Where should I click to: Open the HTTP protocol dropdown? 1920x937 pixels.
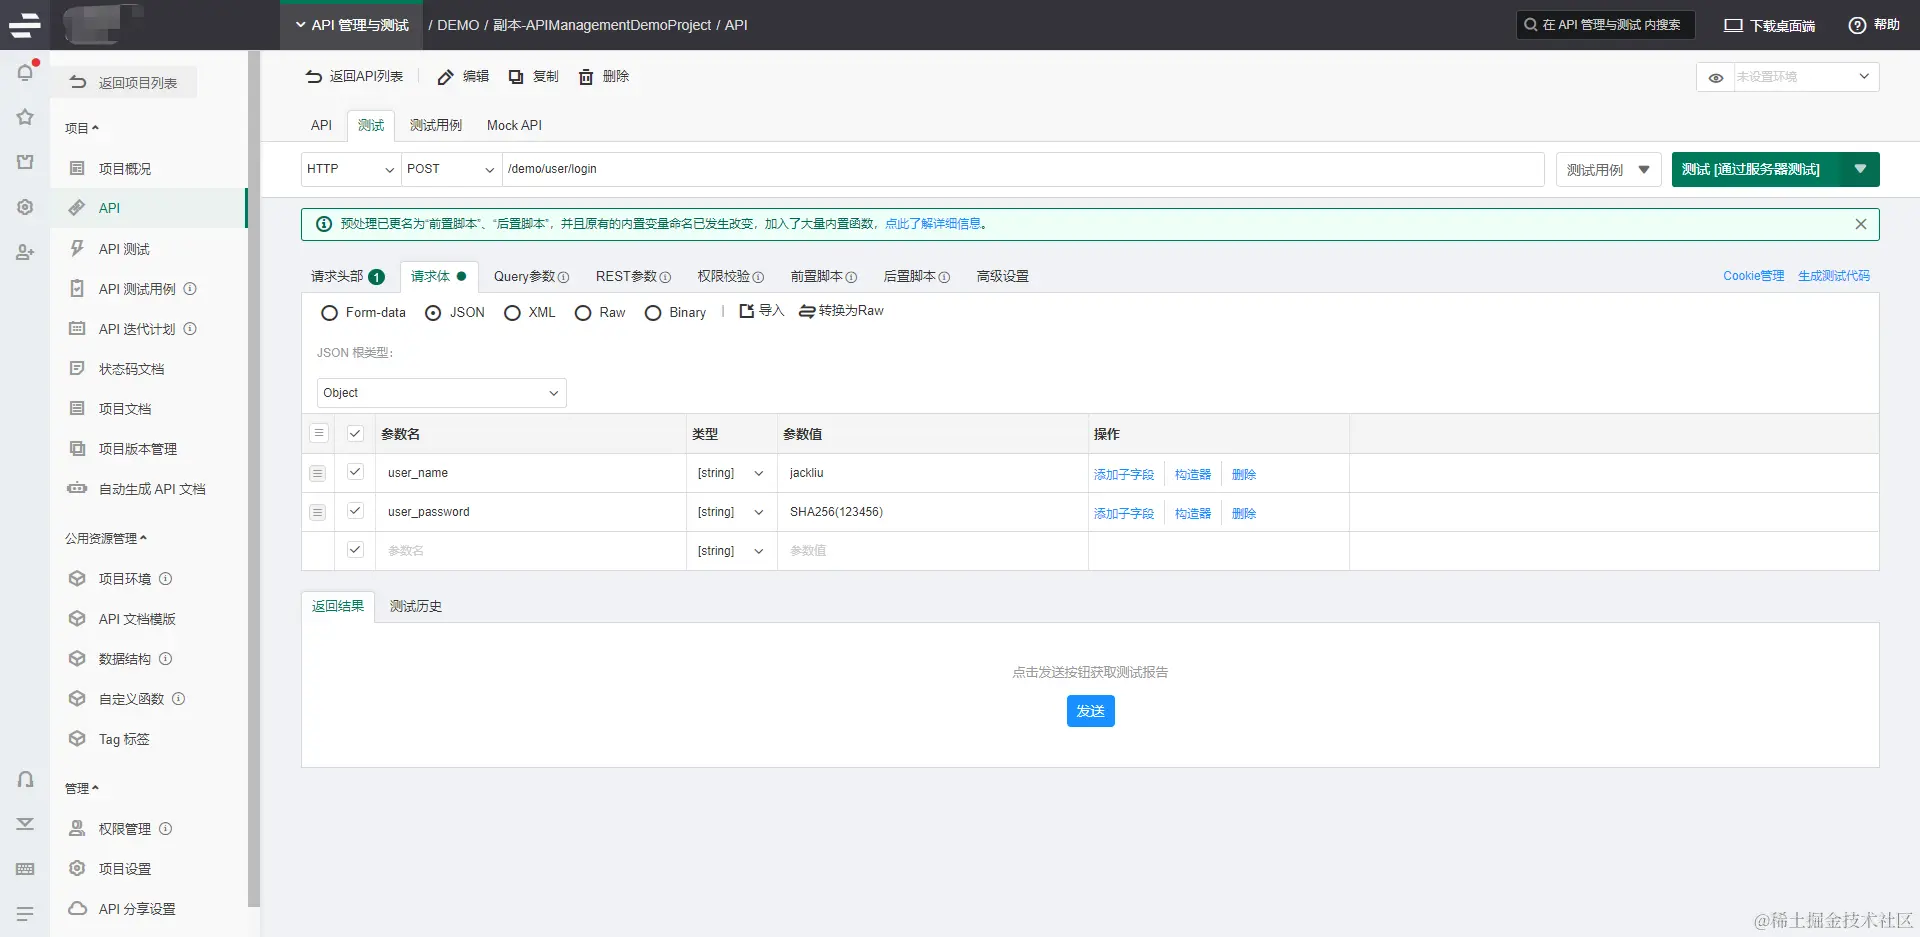click(x=351, y=169)
